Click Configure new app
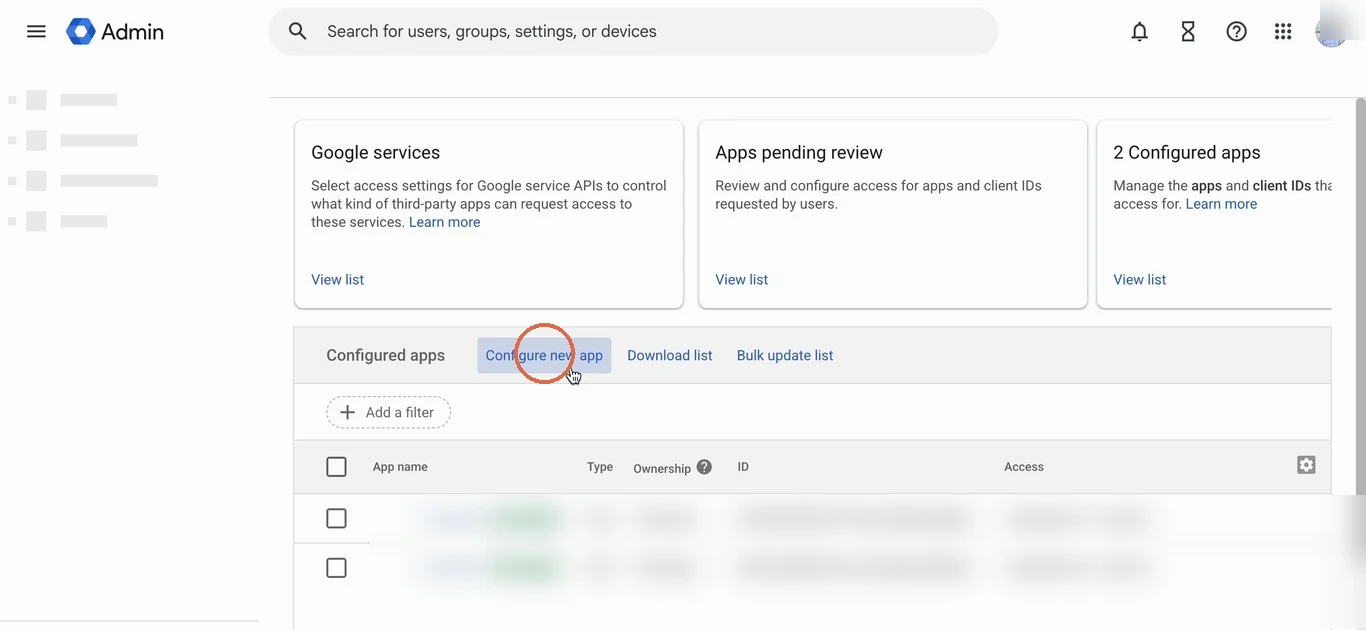This screenshot has width=1366, height=630. click(x=544, y=355)
